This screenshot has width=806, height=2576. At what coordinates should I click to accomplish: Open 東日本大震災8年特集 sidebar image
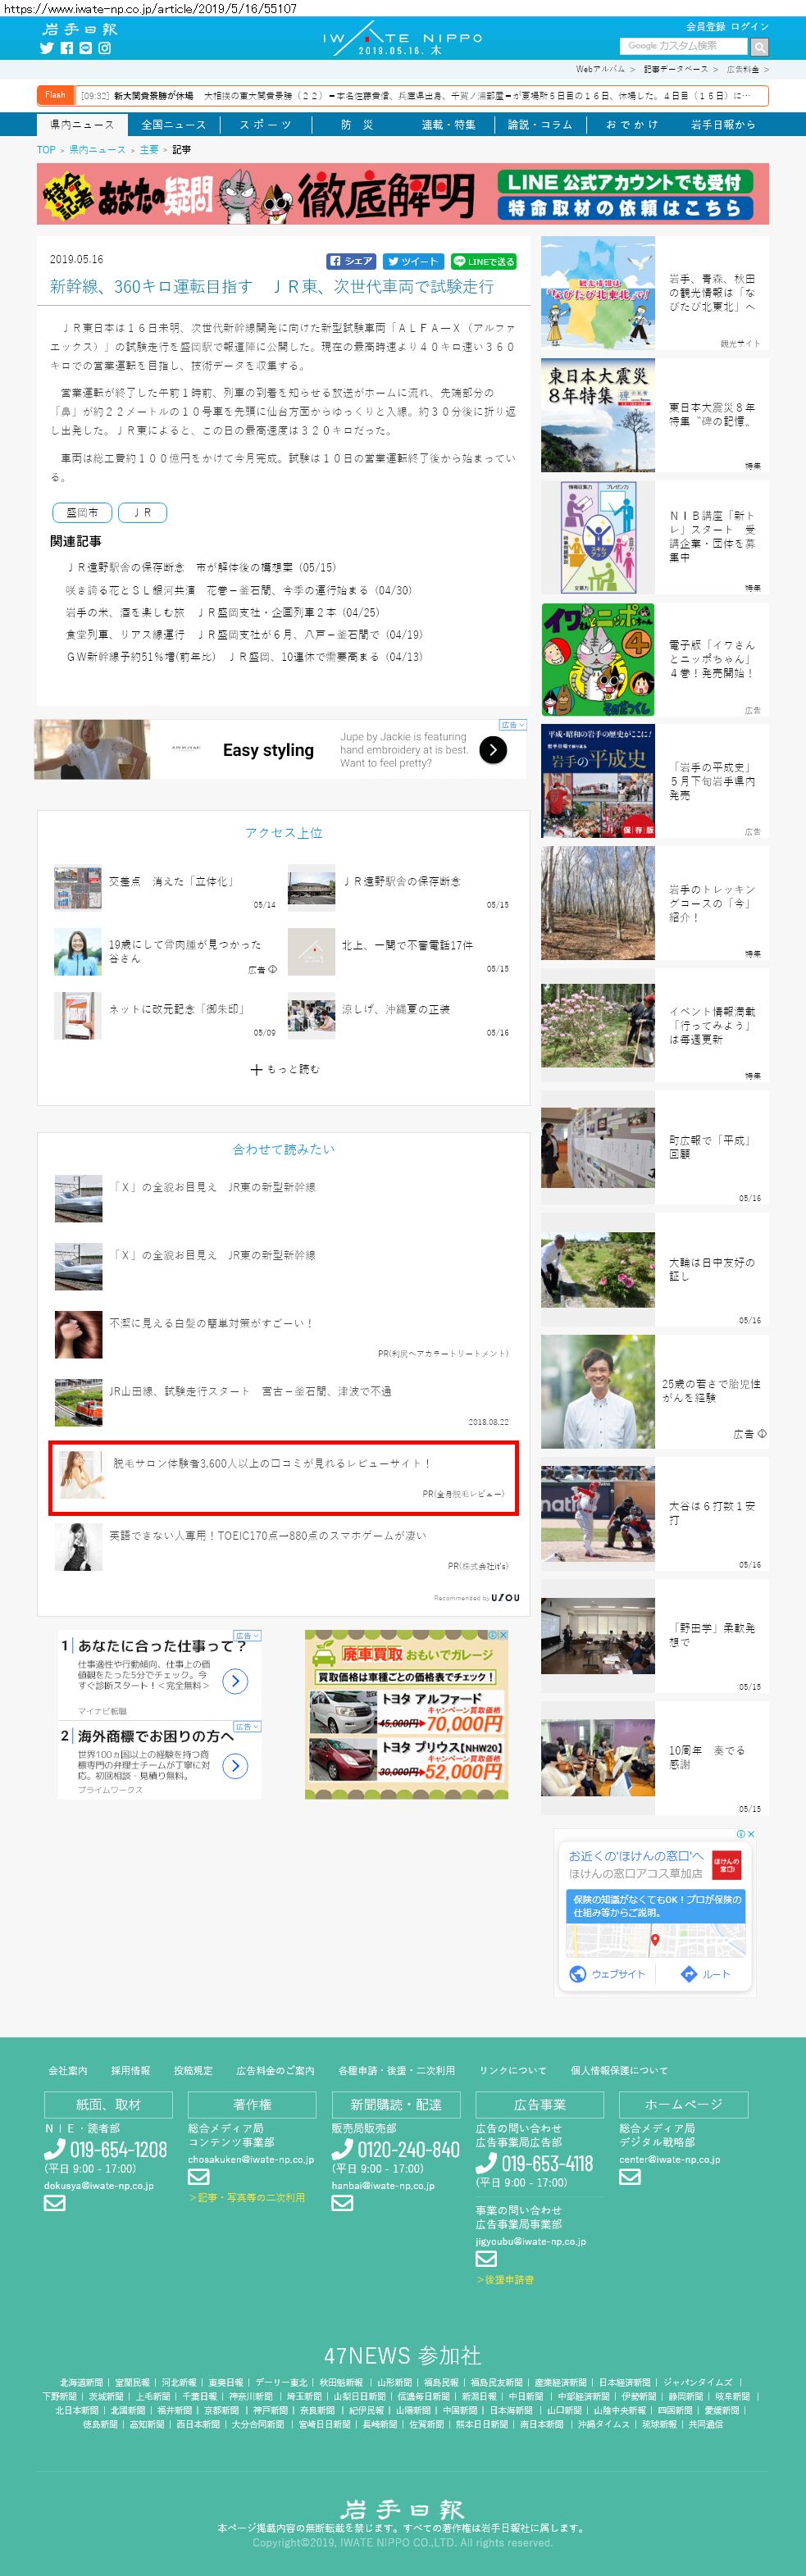coord(598,414)
